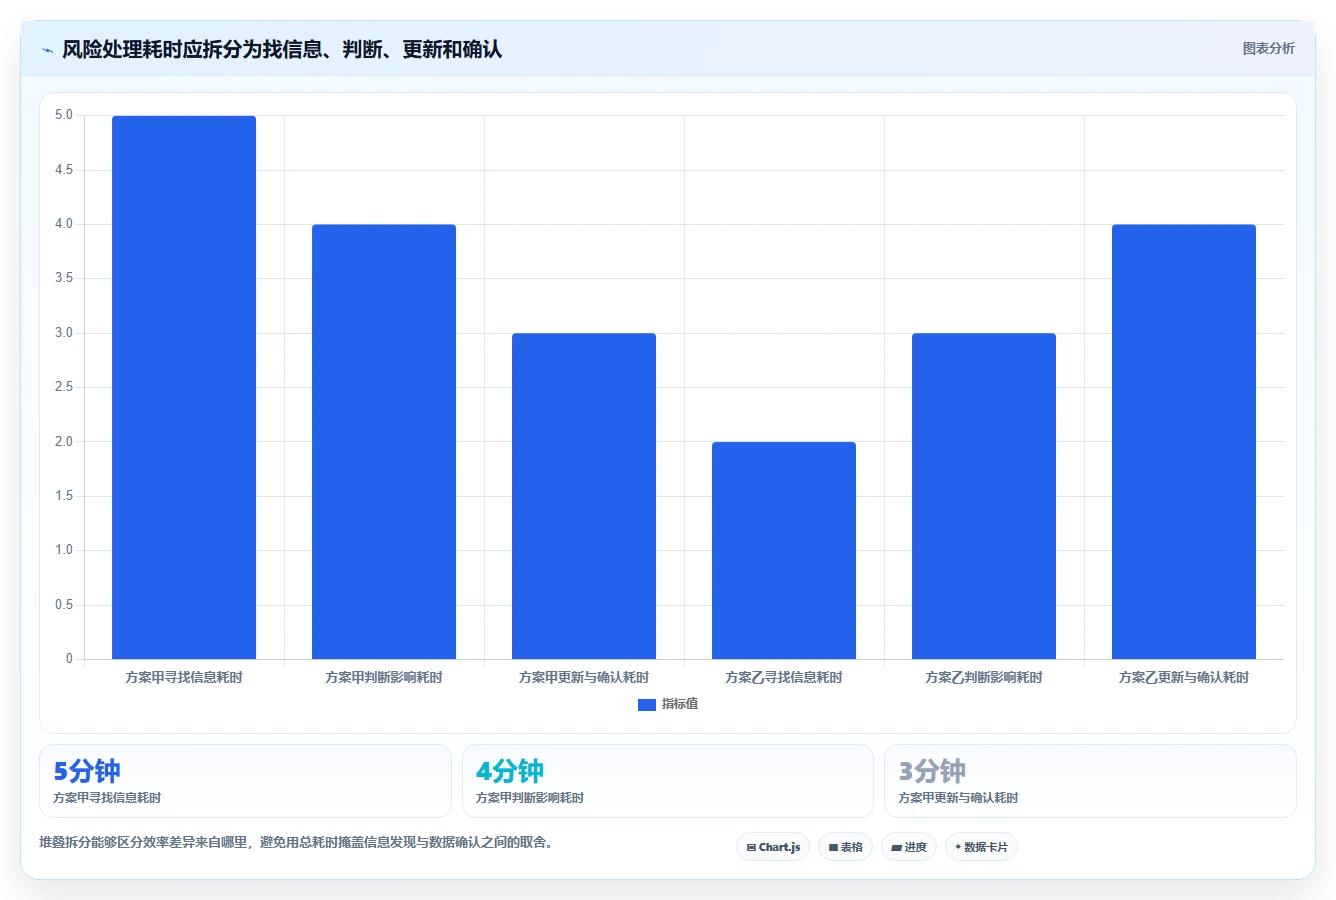
Task: Select the 方案甲更新与确认耗时 bar
Action: pyautogui.click(x=584, y=496)
